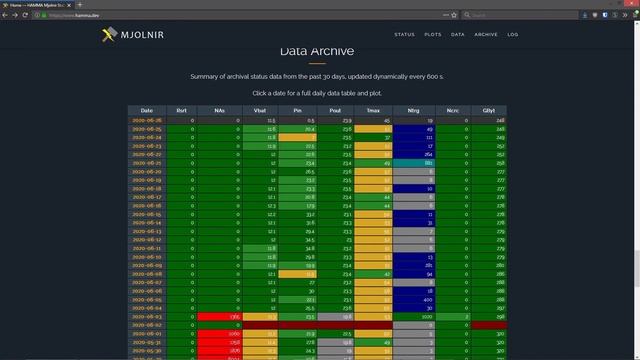Open the 2020-06-16 daily data link

[147, 206]
